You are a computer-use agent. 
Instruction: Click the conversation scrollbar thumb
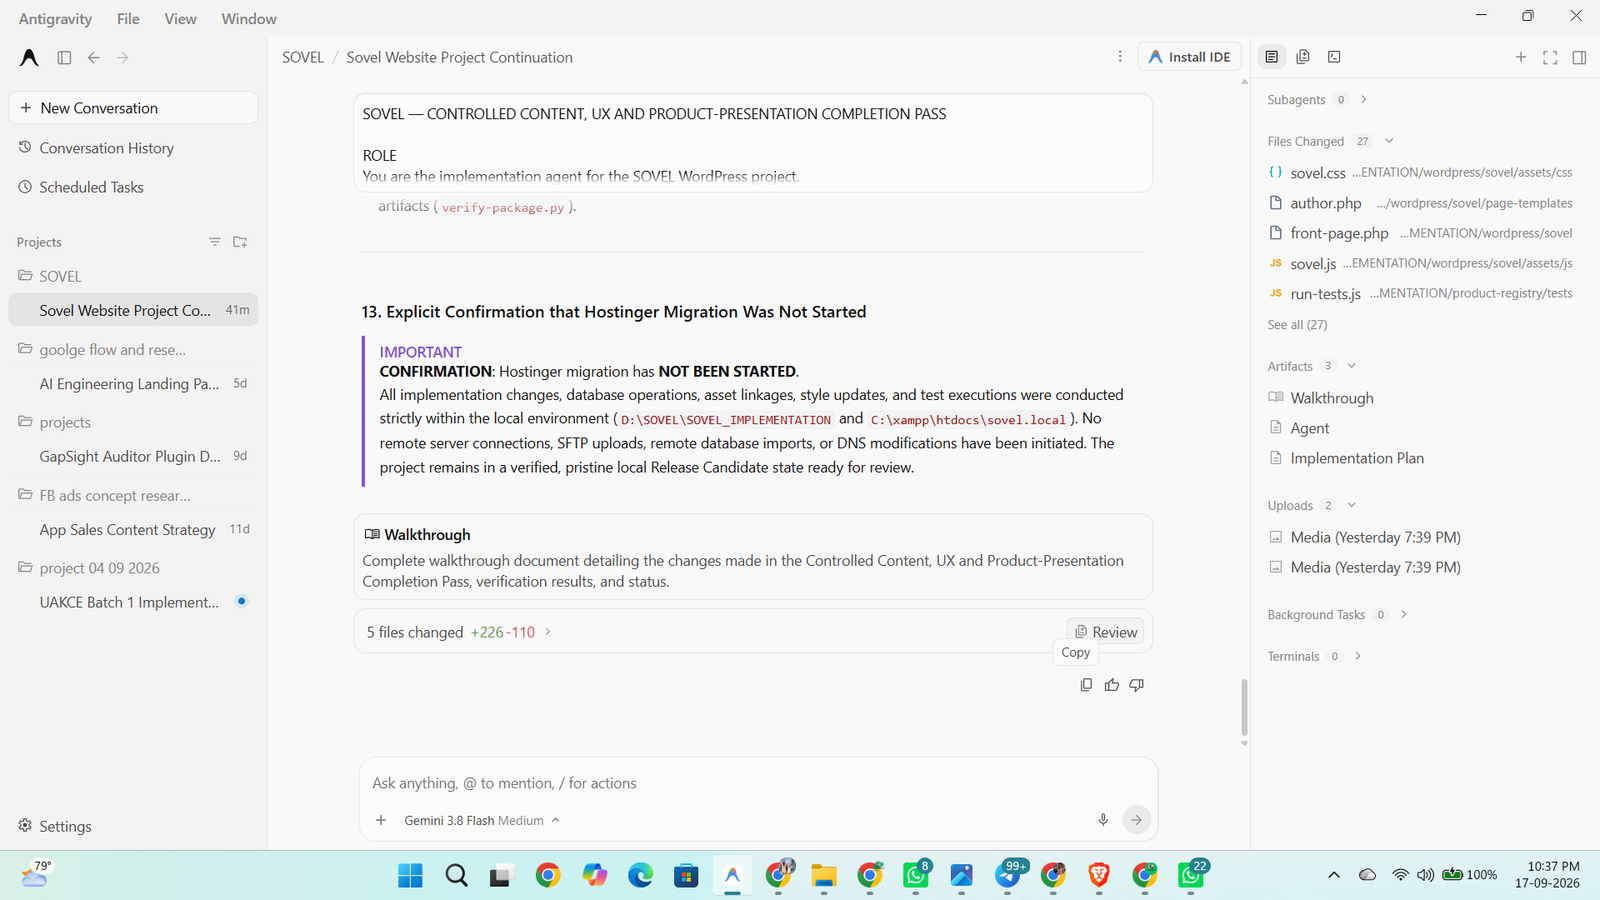1244,707
